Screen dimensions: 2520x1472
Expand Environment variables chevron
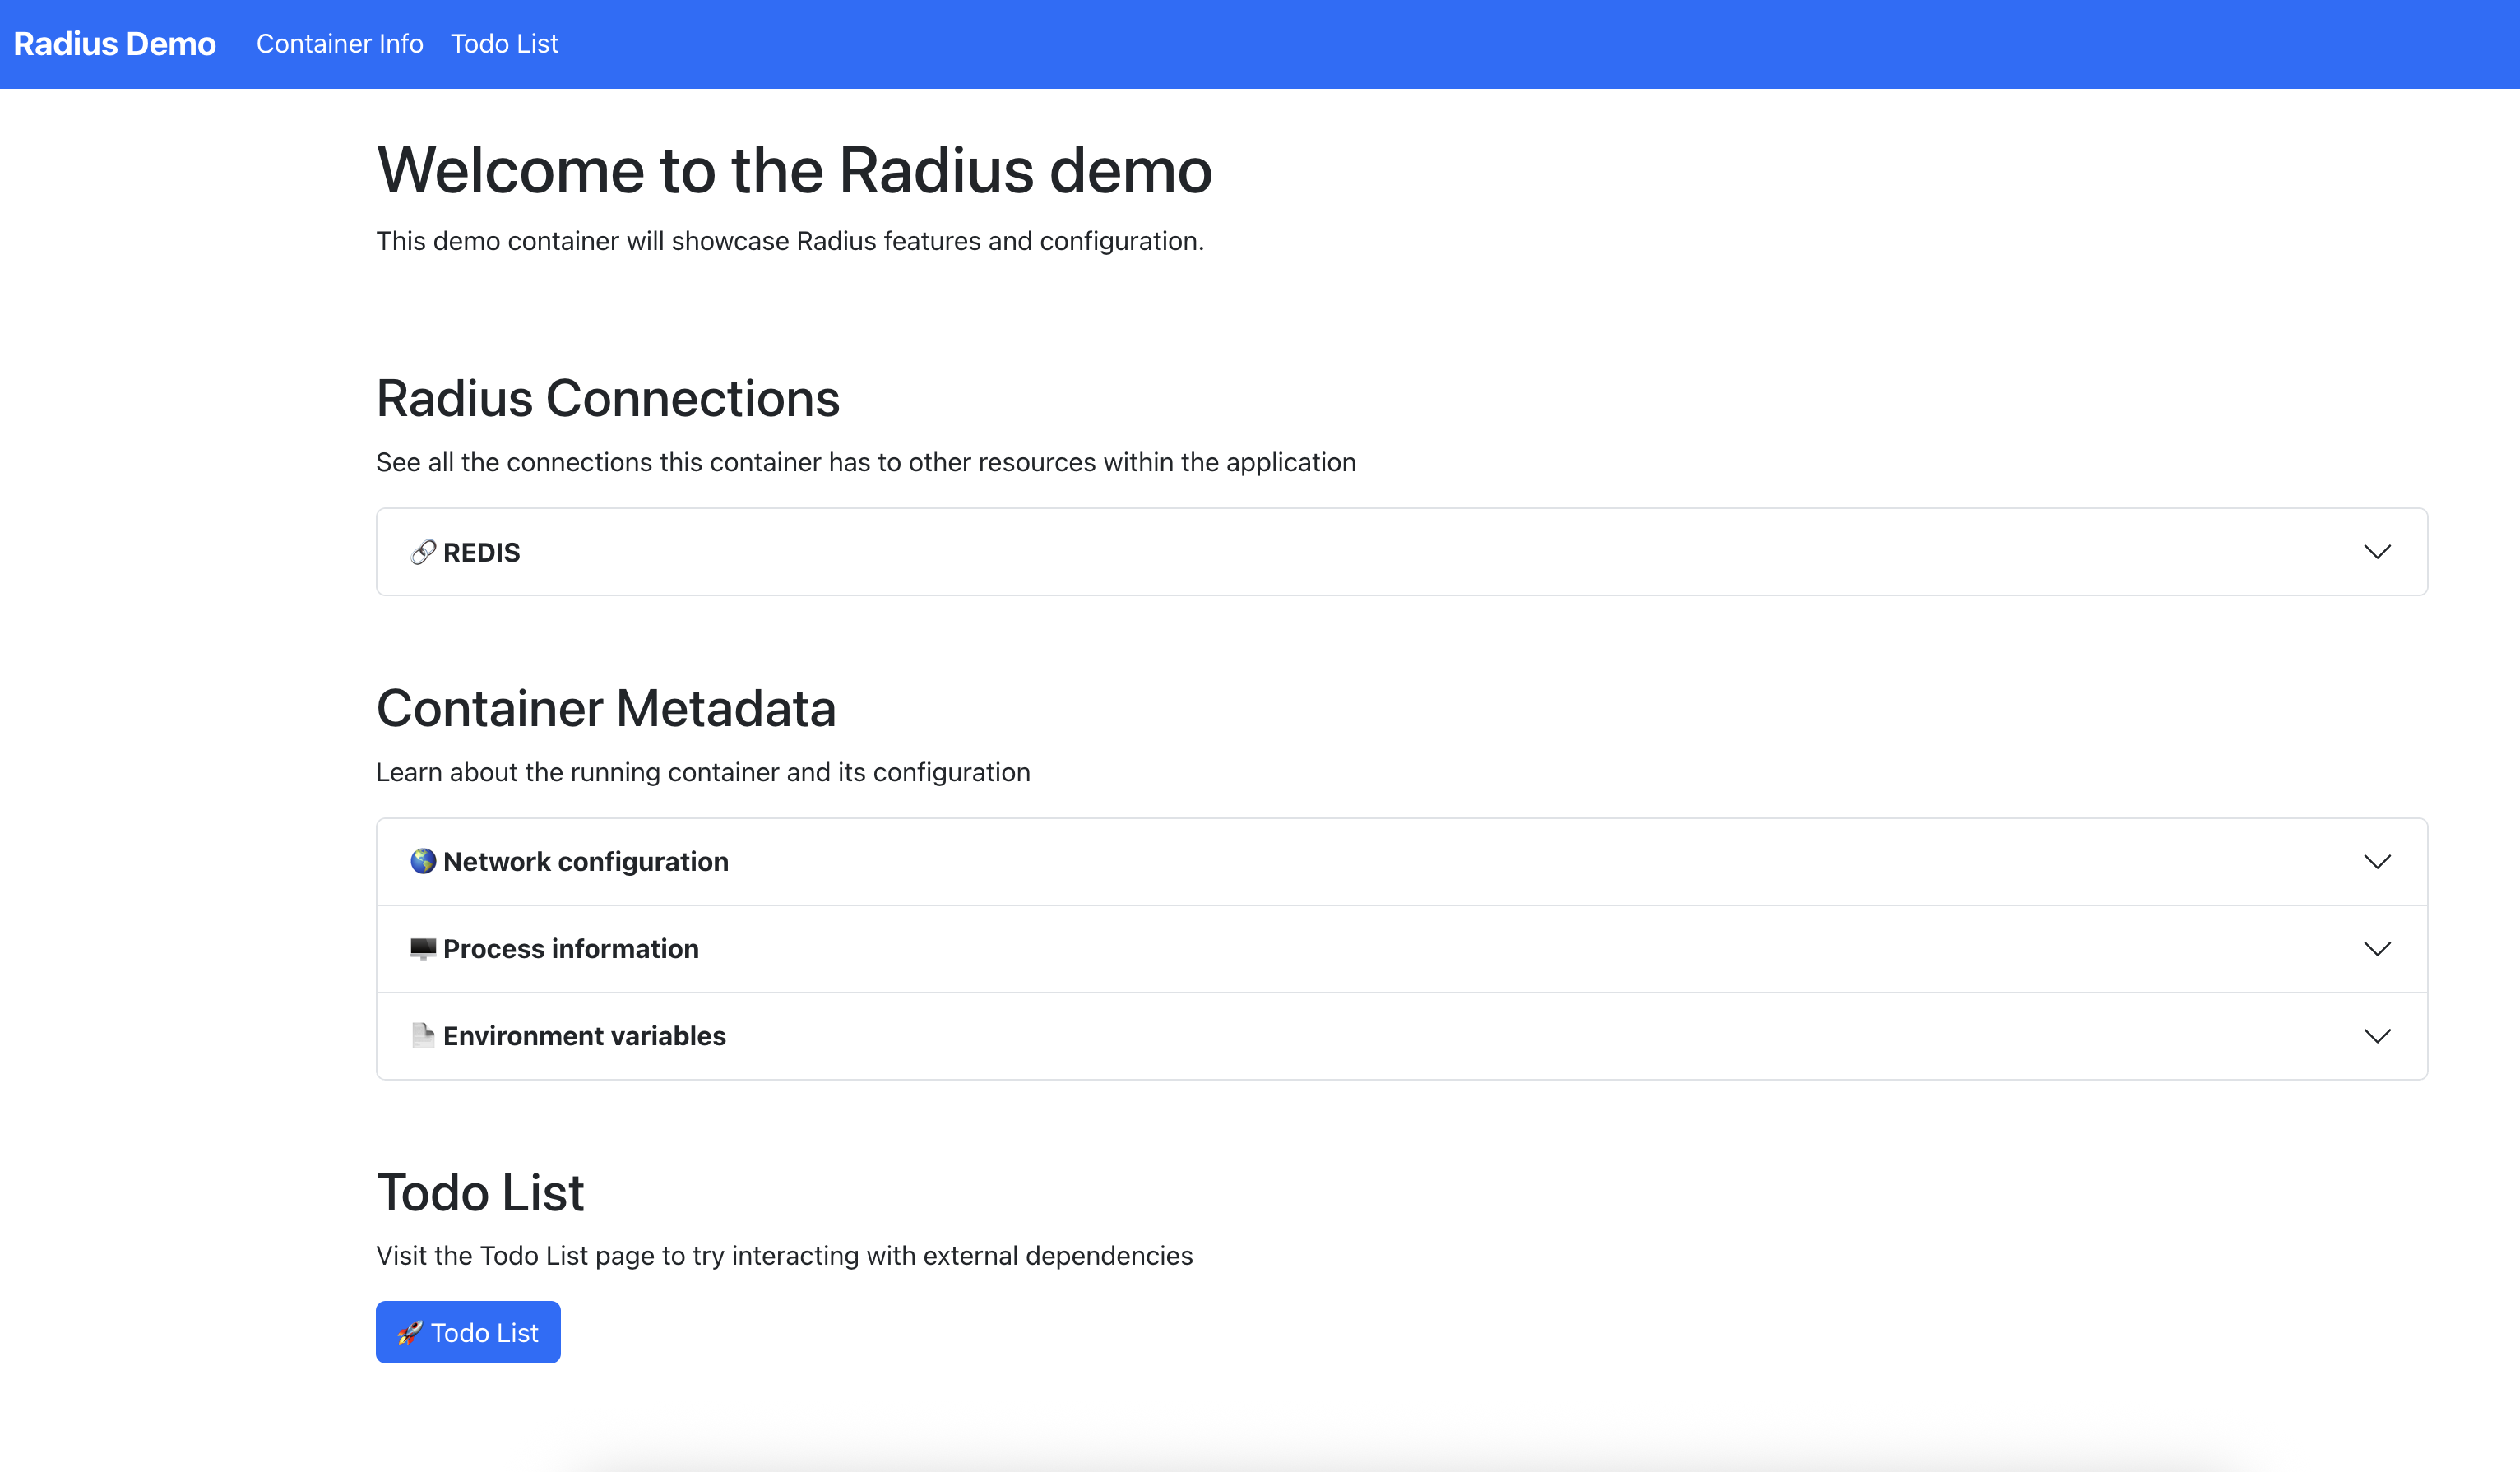click(x=2377, y=1036)
